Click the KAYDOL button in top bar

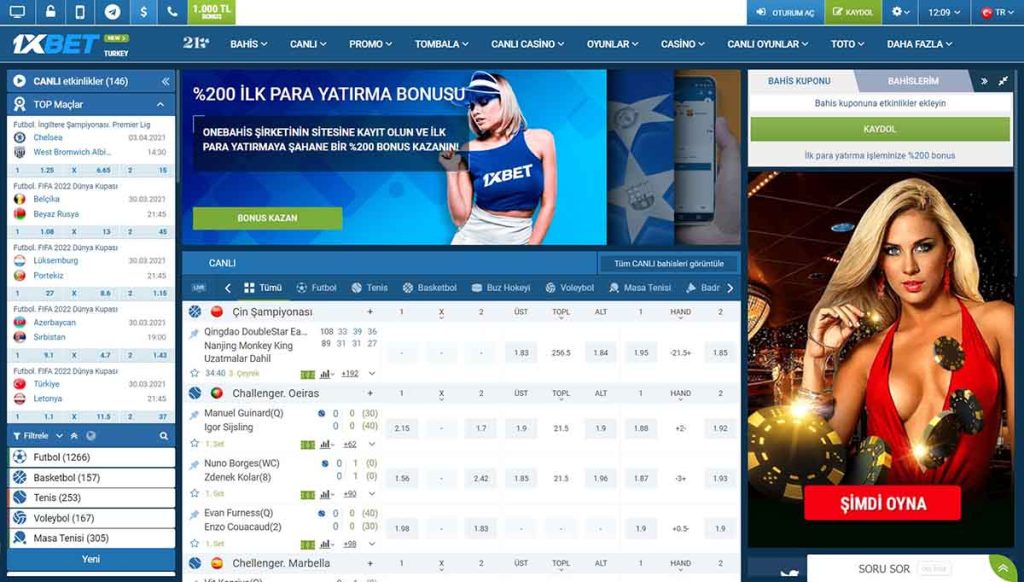pos(853,12)
